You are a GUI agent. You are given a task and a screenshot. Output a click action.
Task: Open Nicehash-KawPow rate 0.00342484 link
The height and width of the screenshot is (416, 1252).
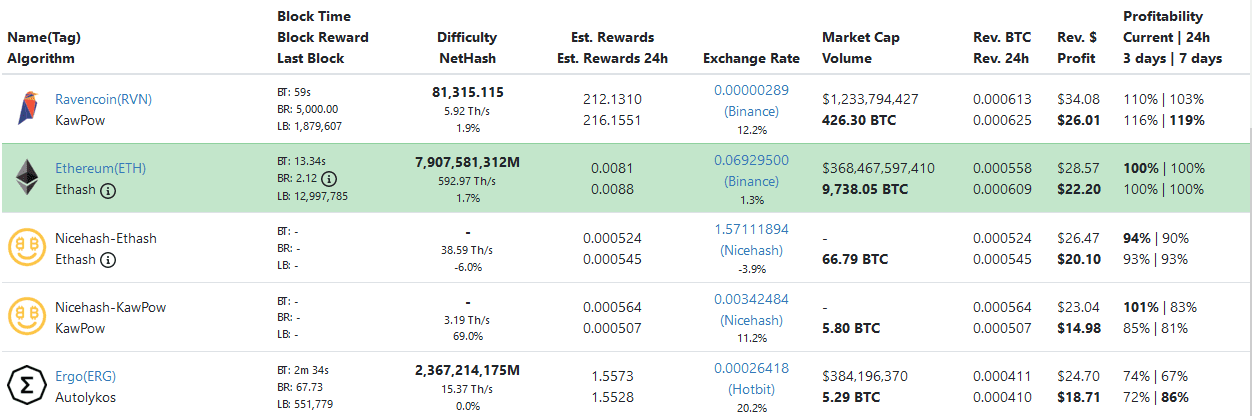coord(751,299)
